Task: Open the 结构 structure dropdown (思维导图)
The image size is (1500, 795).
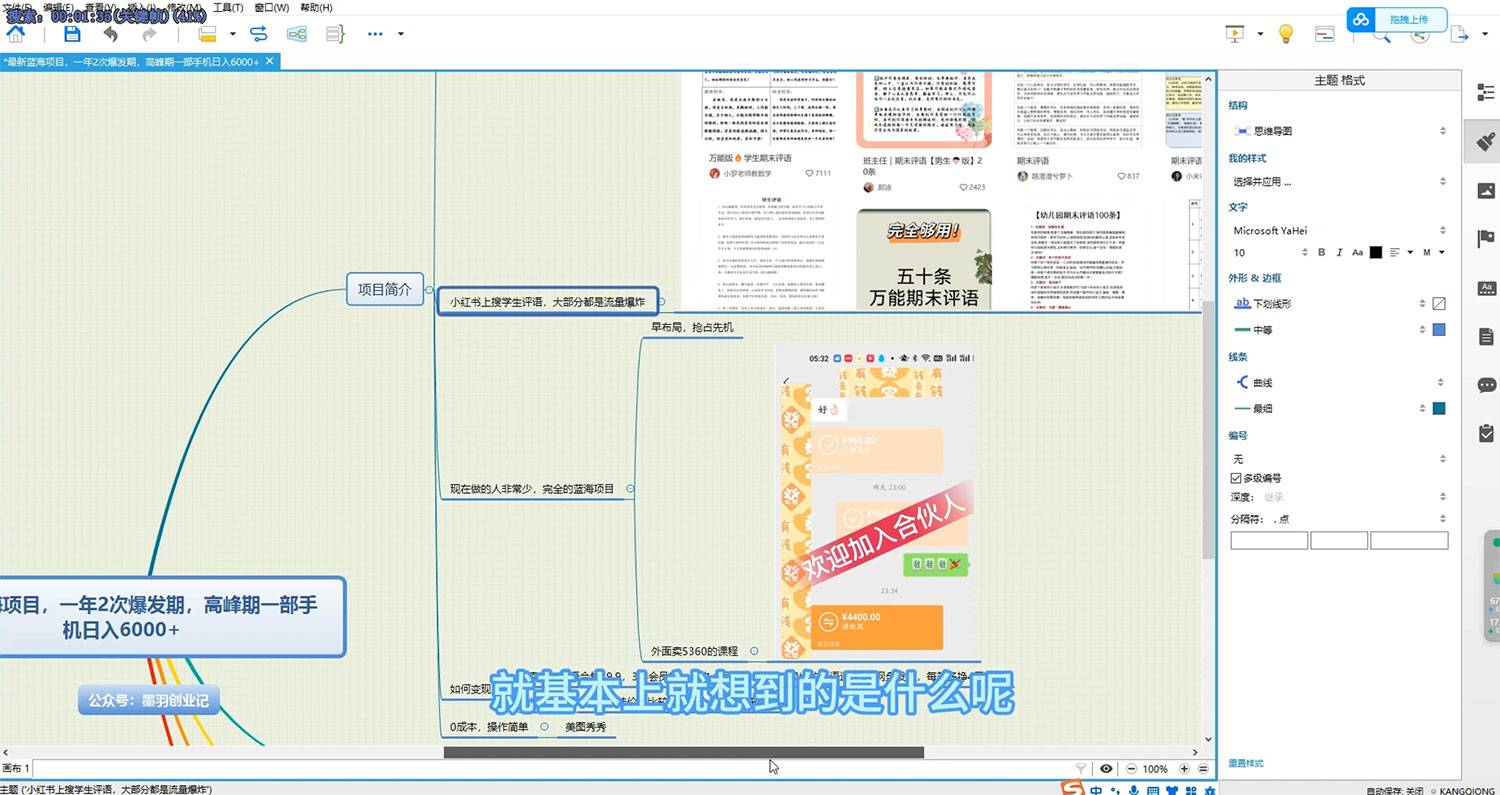Action: (x=1340, y=131)
